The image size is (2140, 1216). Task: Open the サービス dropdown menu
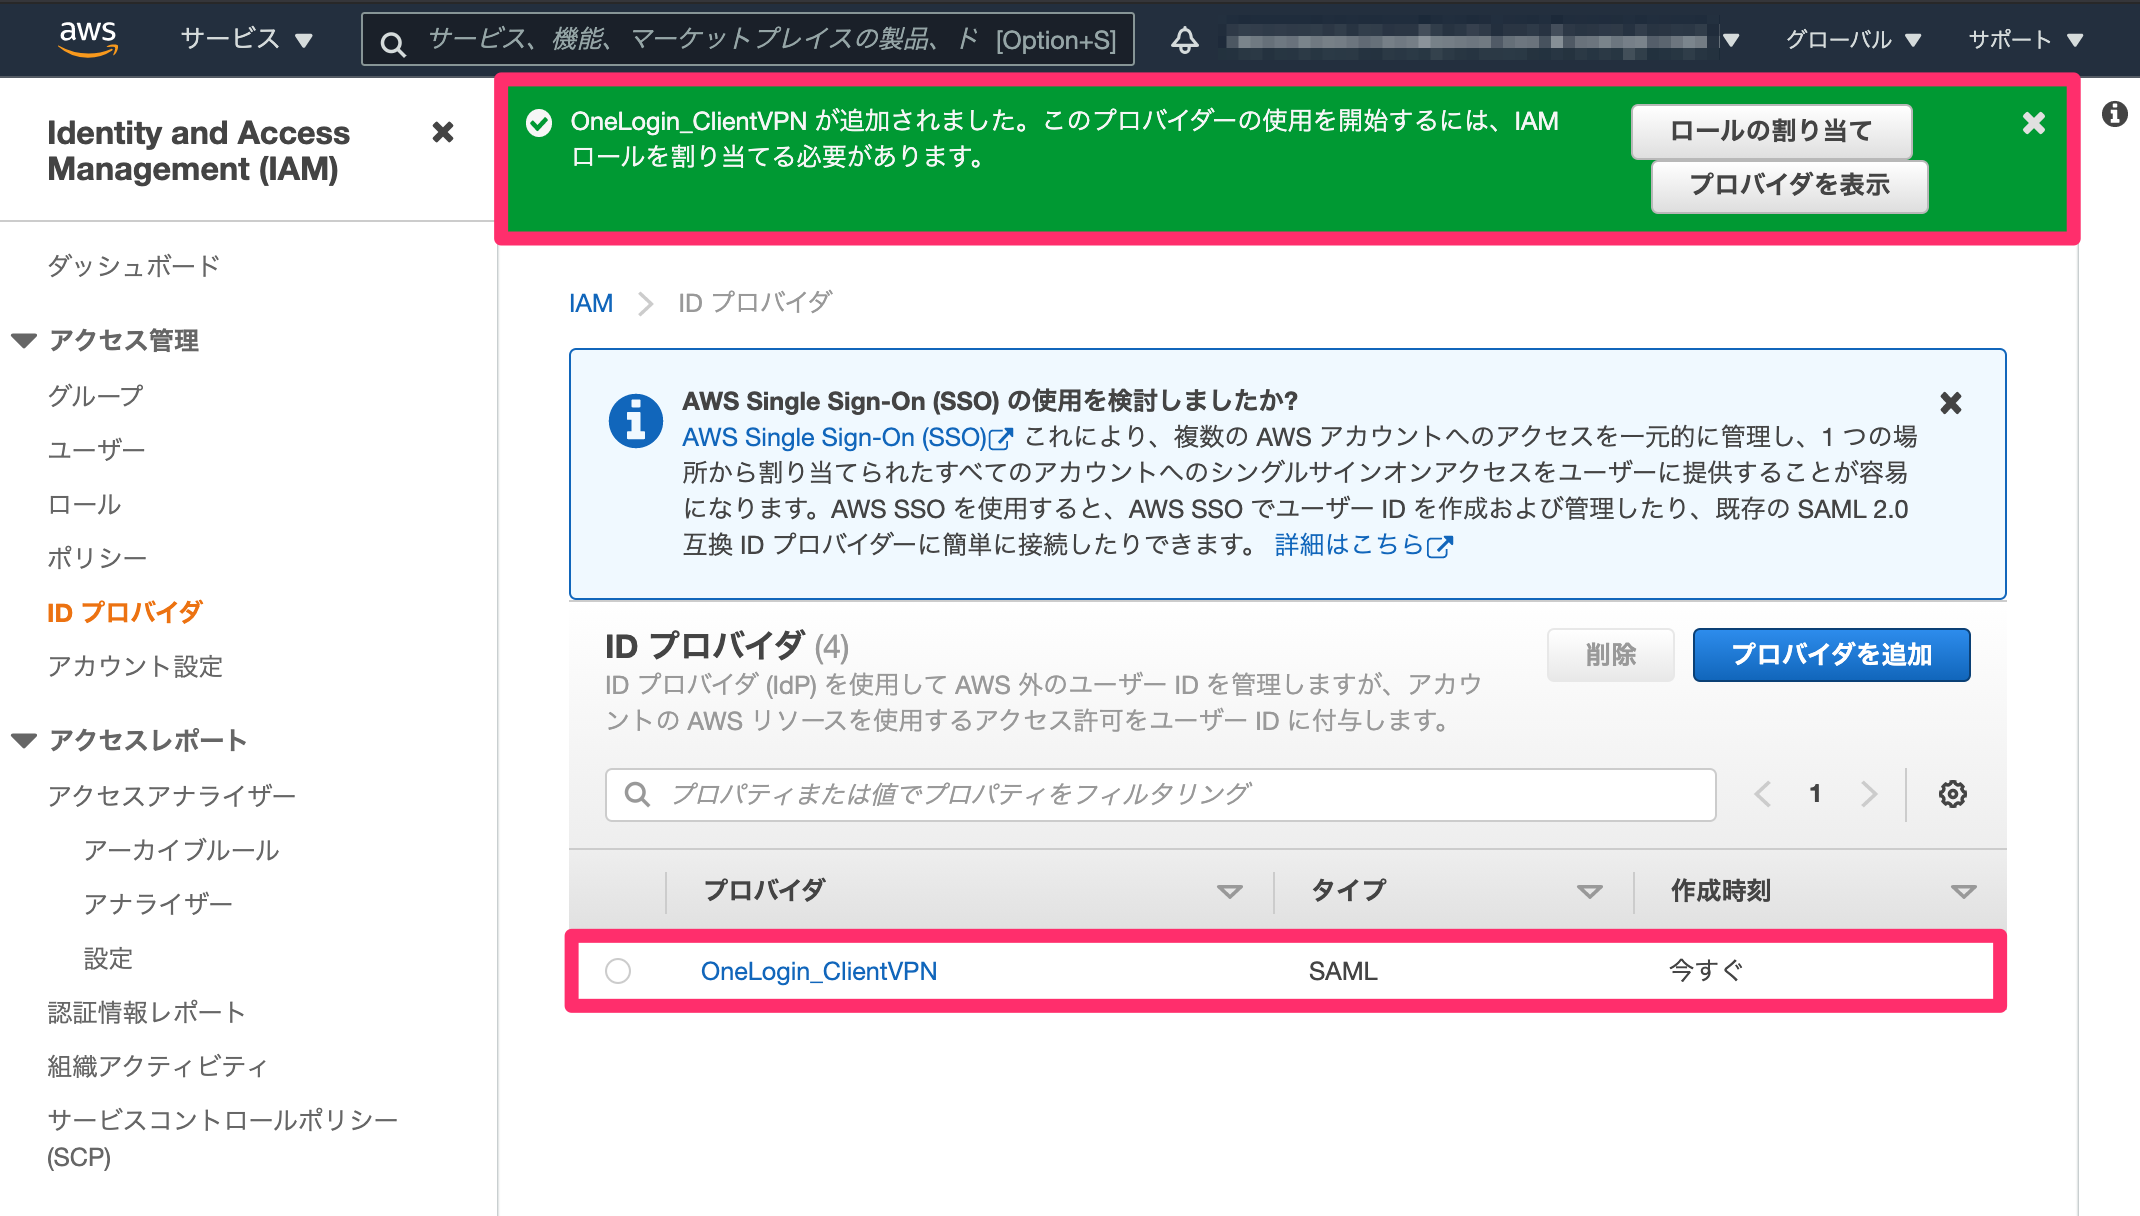click(x=247, y=39)
